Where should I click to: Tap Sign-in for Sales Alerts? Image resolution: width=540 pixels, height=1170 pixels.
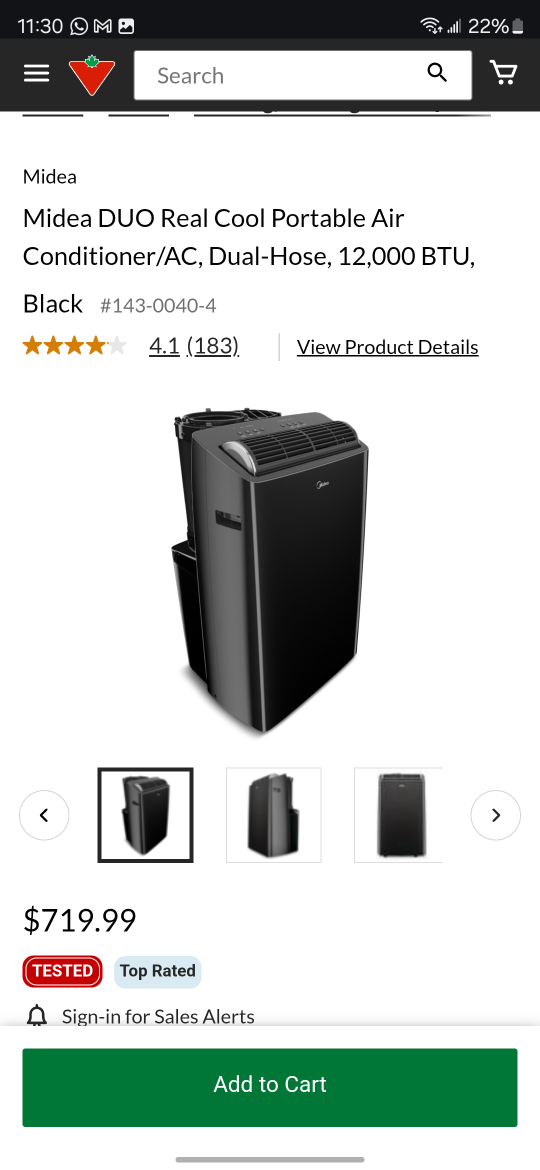(x=158, y=1016)
